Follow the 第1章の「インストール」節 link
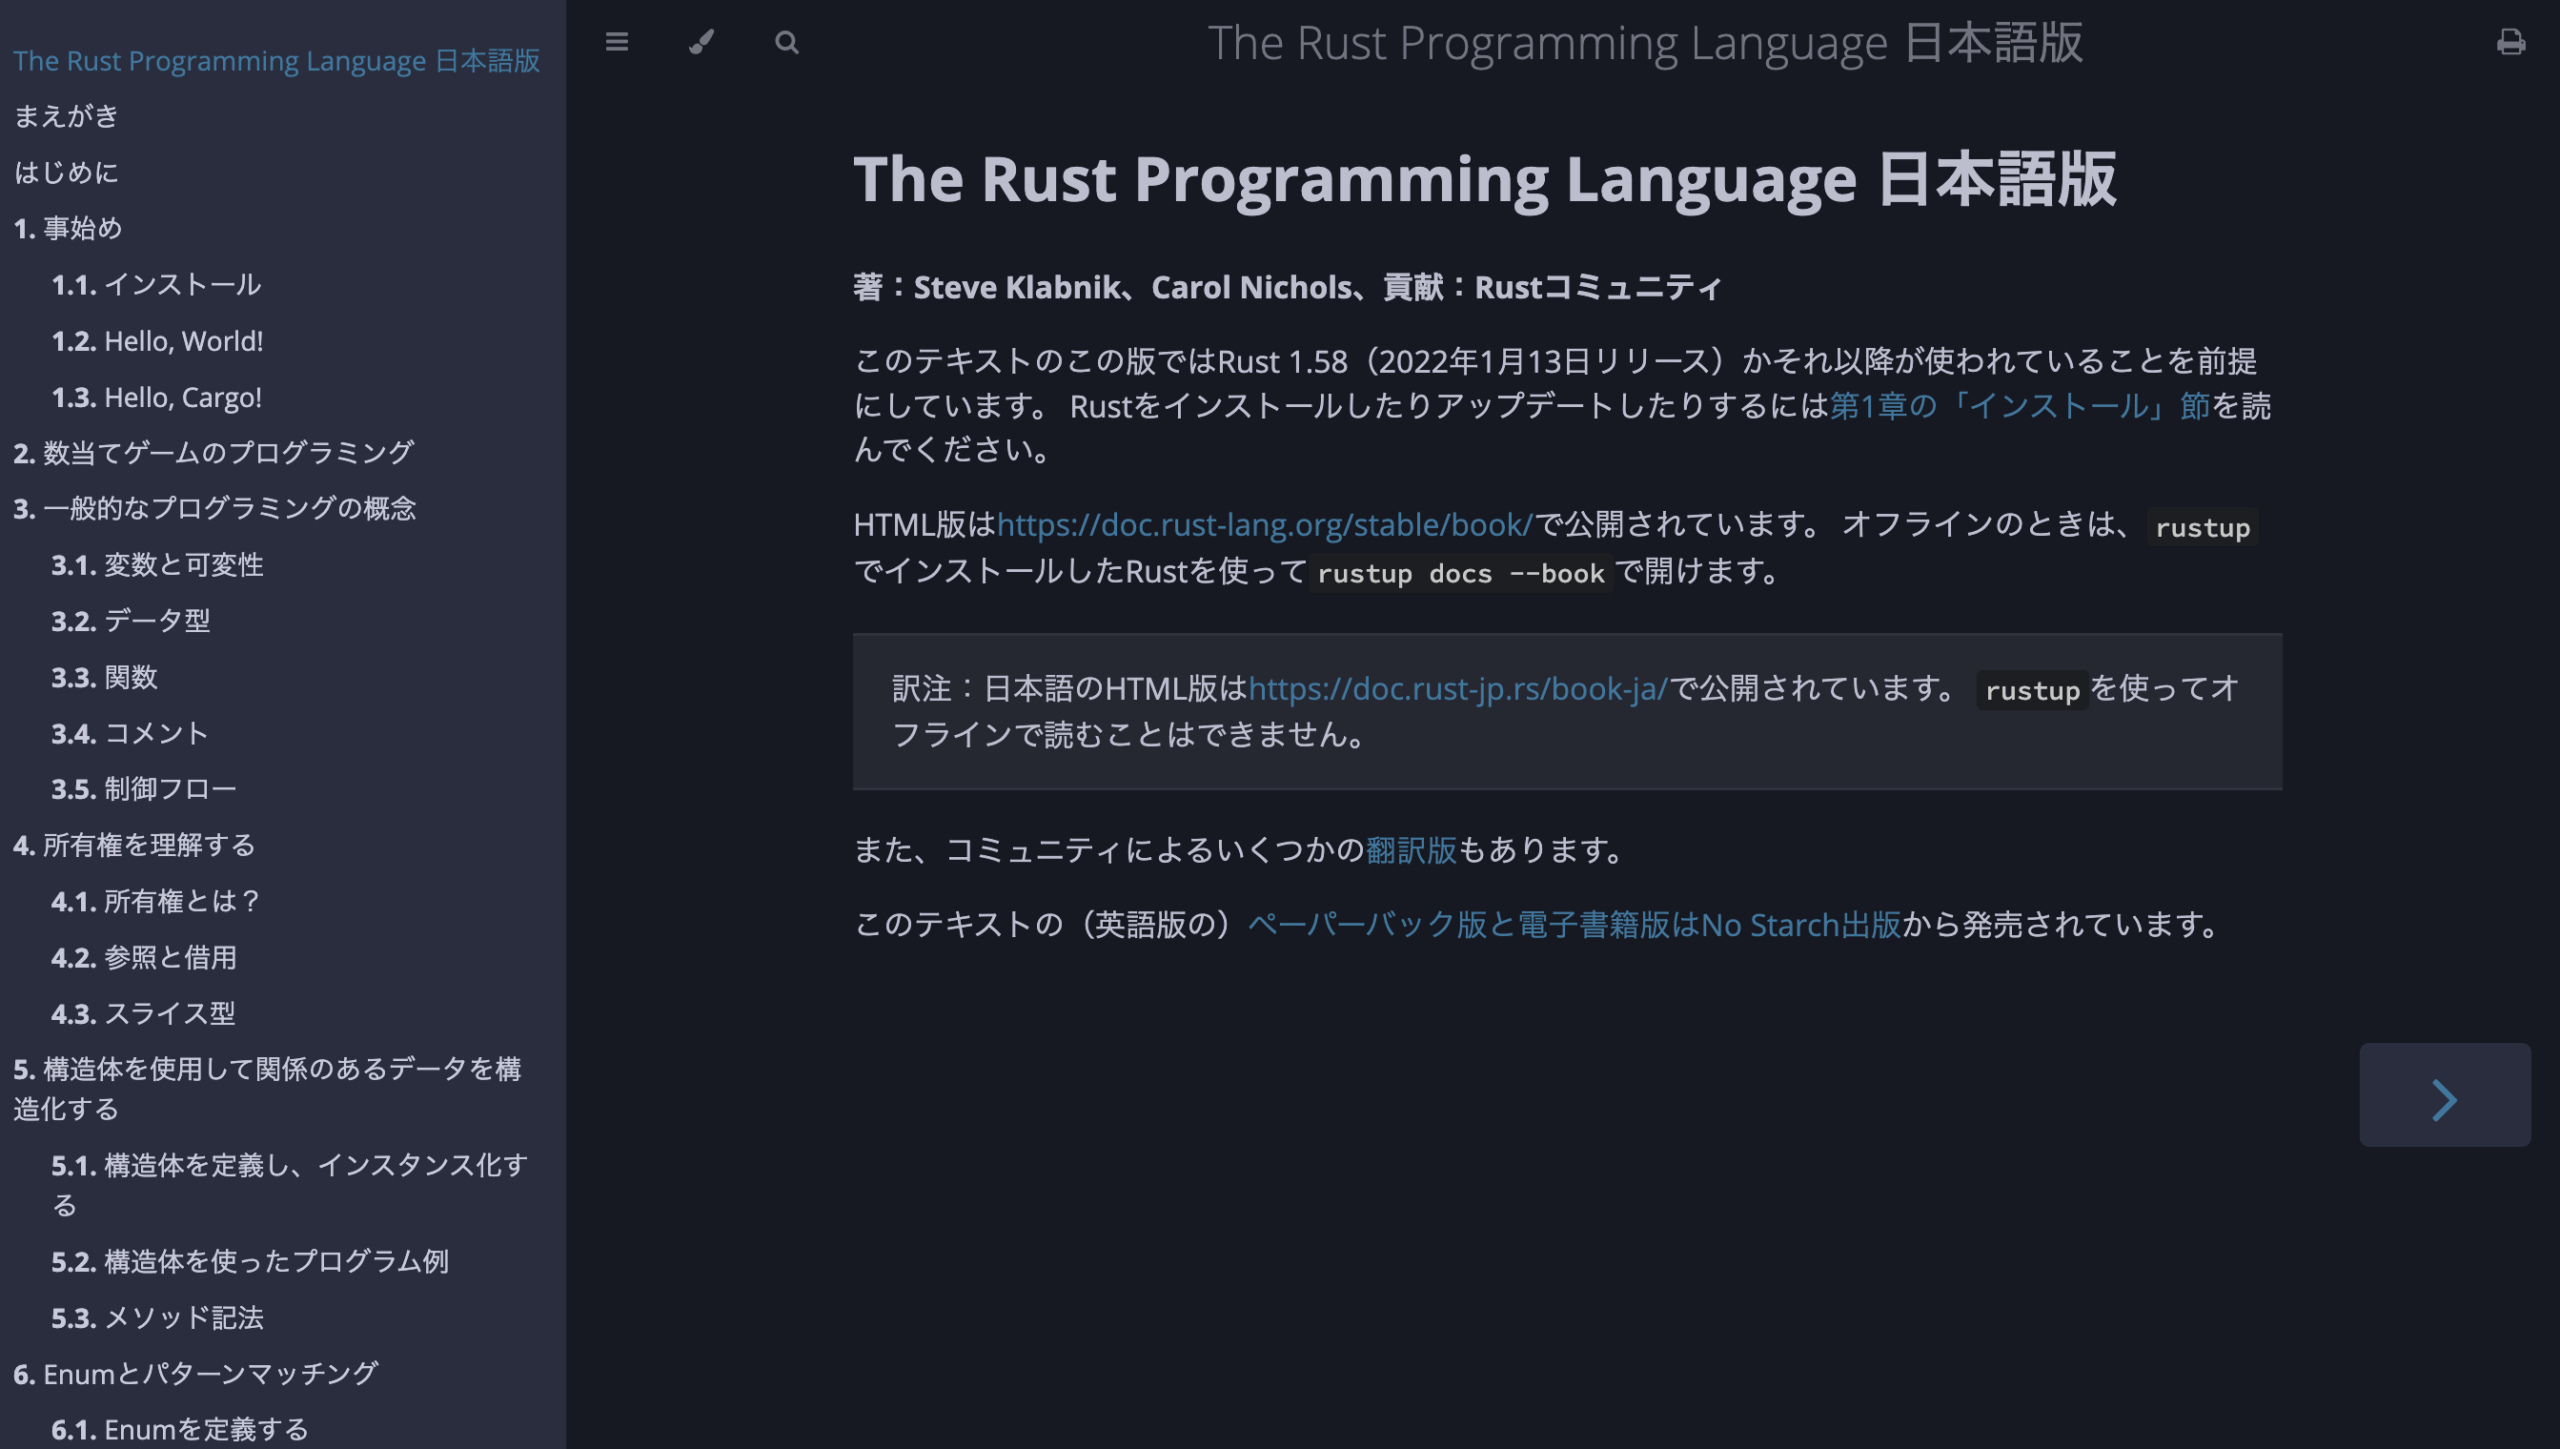This screenshot has height=1449, width=2560. (2020, 406)
